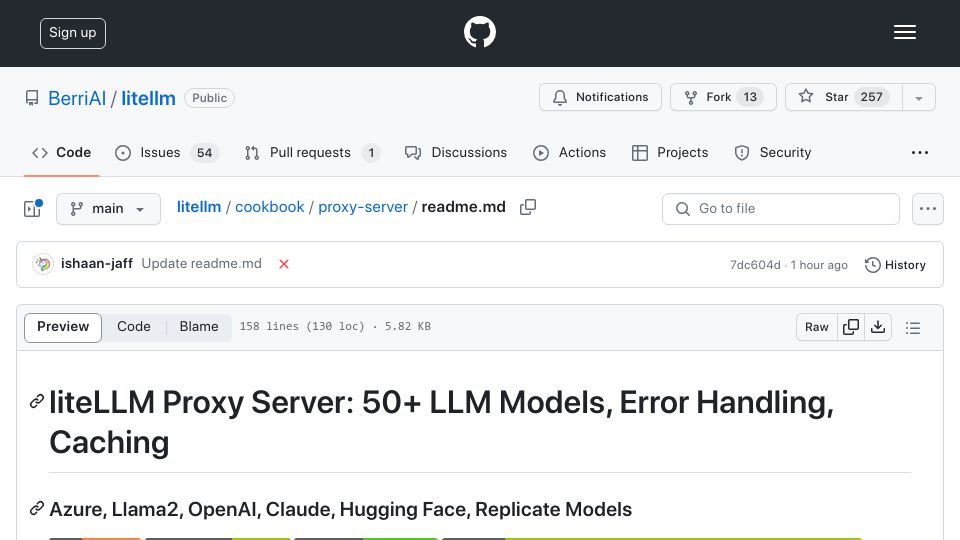Click the Sign up button
This screenshot has width=960, height=540.
tap(73, 33)
